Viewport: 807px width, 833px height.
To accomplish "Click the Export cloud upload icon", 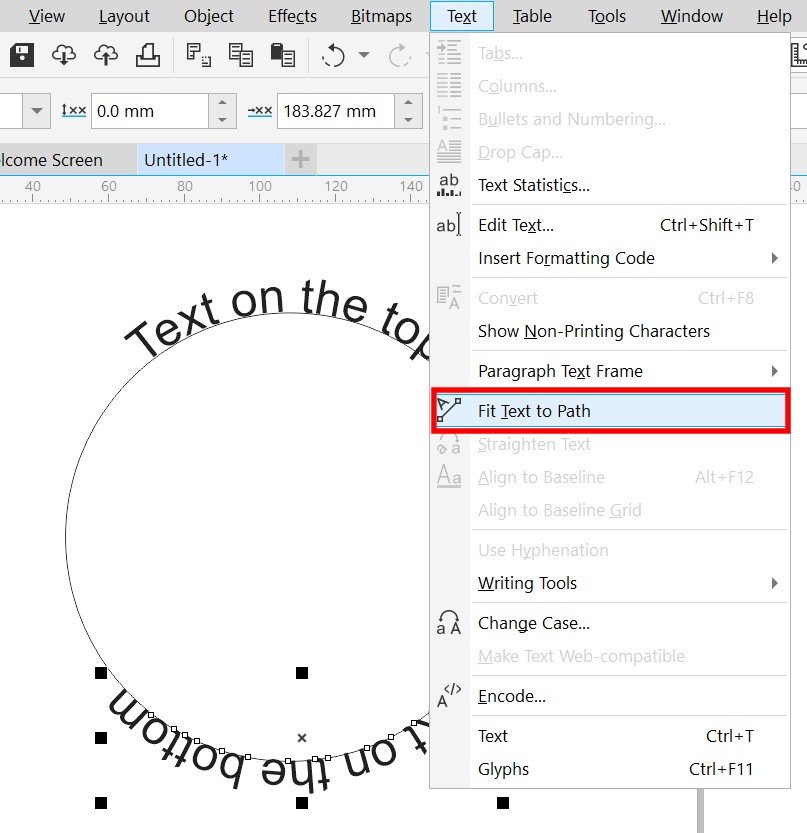I will pyautogui.click(x=105, y=56).
